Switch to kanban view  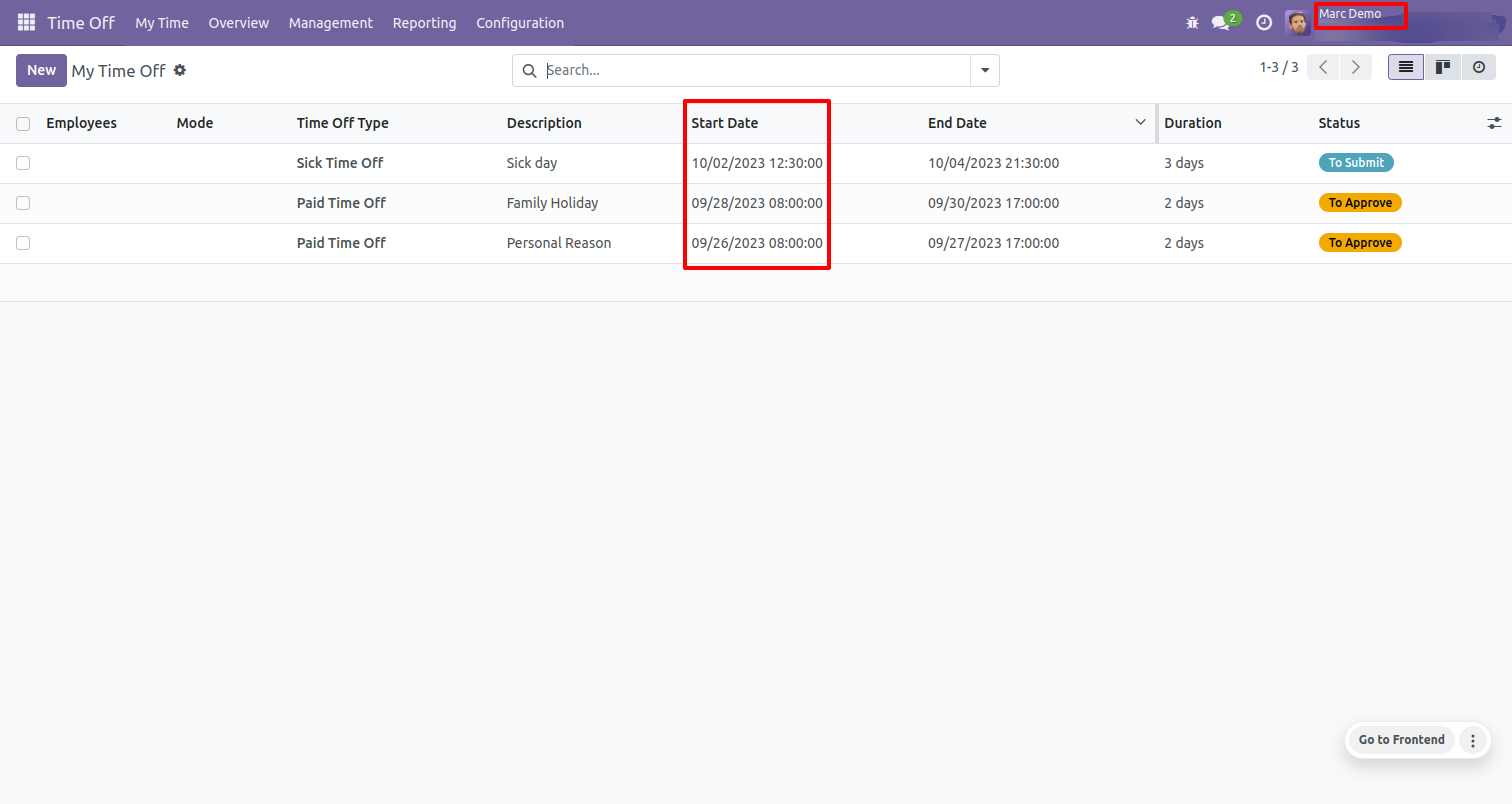pyautogui.click(x=1442, y=67)
